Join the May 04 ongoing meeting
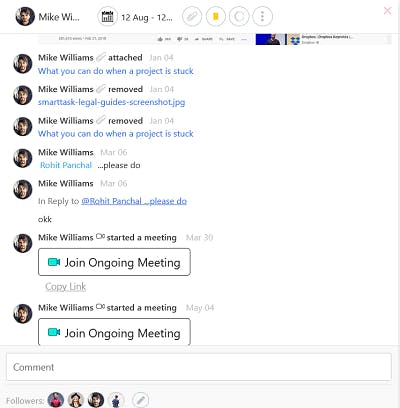The width and height of the screenshot is (400, 408). (114, 332)
